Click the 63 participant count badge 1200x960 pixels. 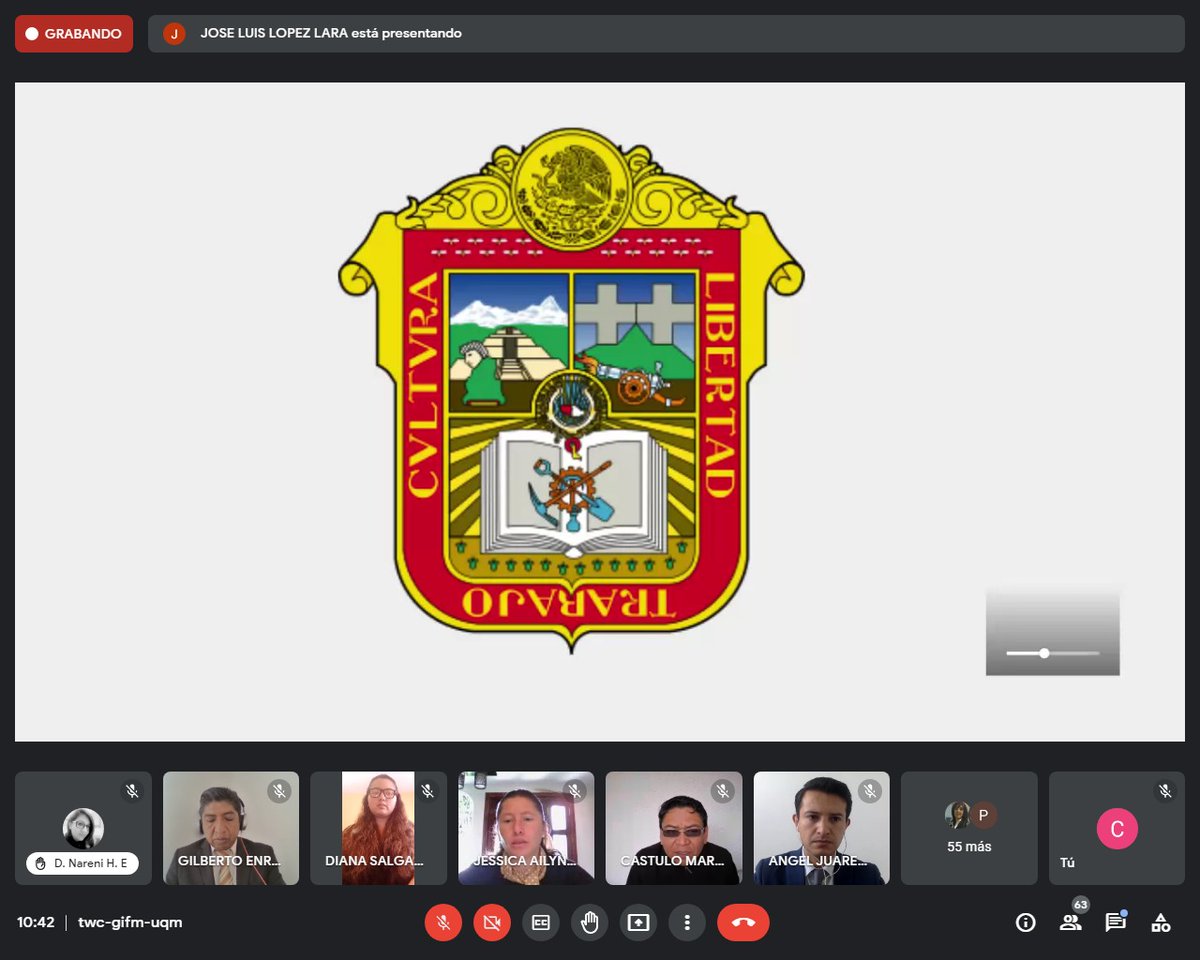coord(1080,905)
